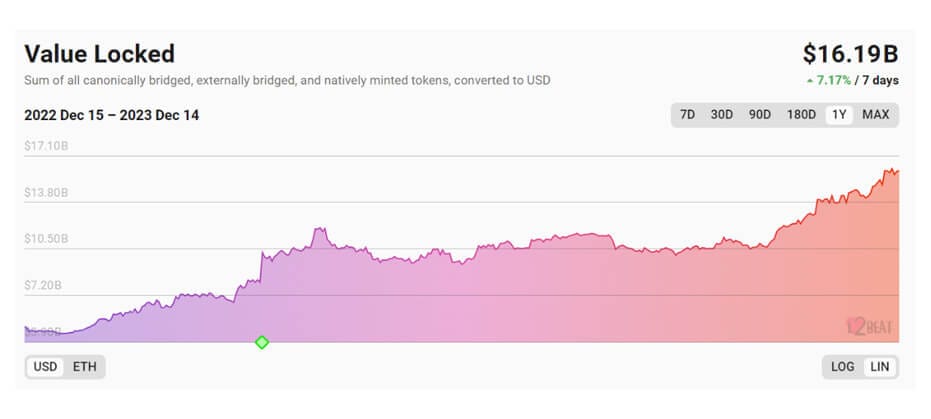Viewport: 931px width, 419px height.
Task: Show the 90D time range
Action: tap(760, 115)
